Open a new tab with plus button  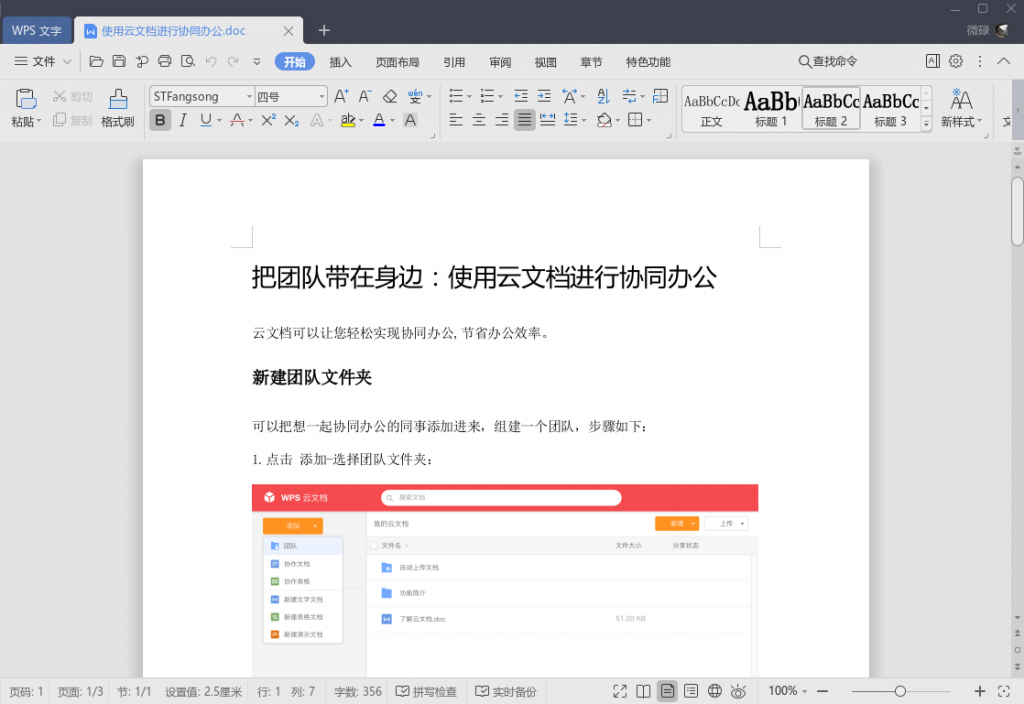[324, 30]
